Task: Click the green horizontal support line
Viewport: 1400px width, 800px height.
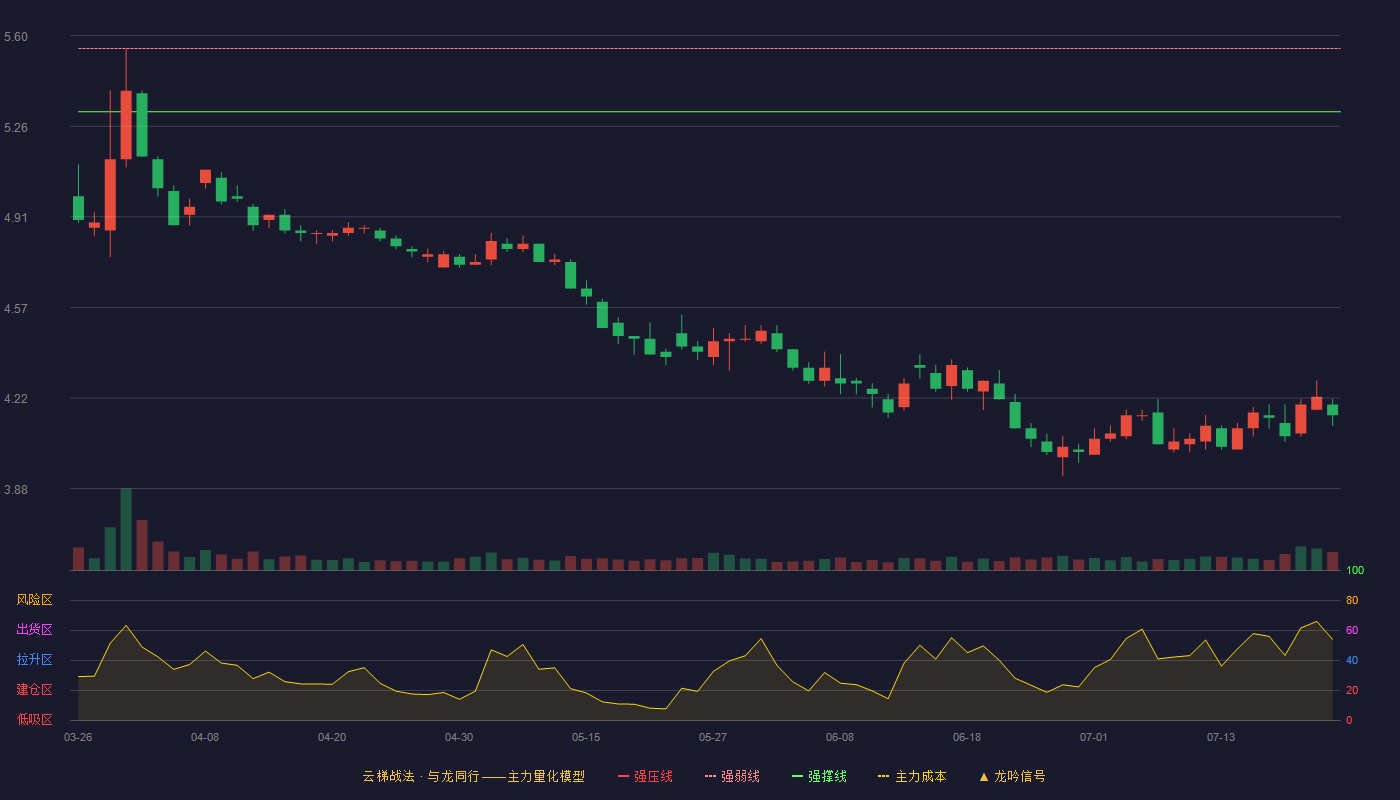Action: point(709,112)
